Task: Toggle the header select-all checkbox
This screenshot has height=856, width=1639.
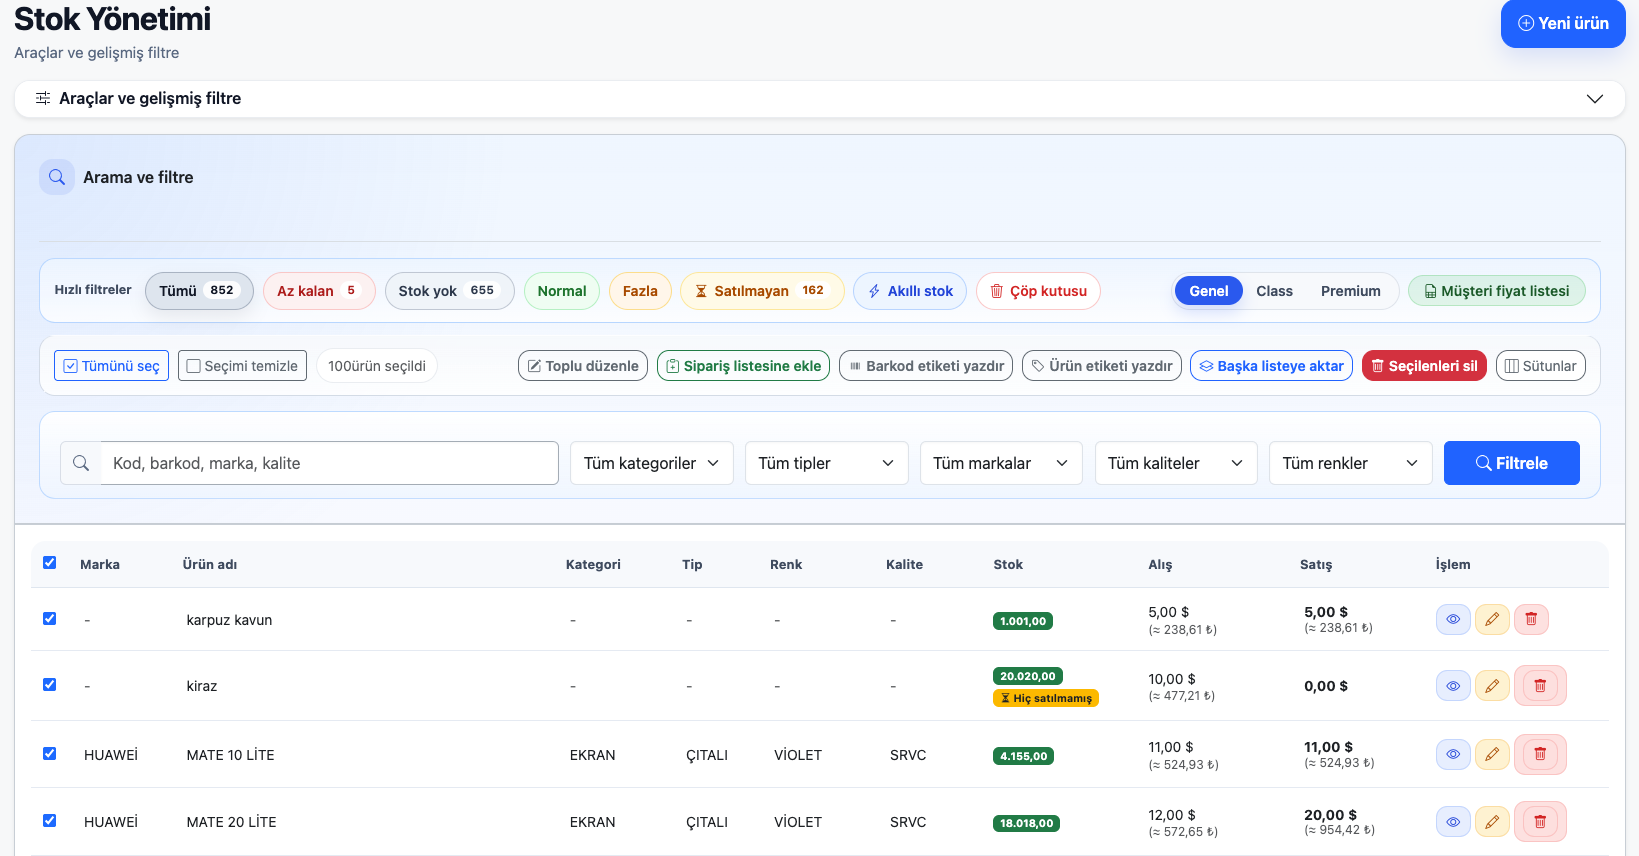Action: (x=50, y=563)
